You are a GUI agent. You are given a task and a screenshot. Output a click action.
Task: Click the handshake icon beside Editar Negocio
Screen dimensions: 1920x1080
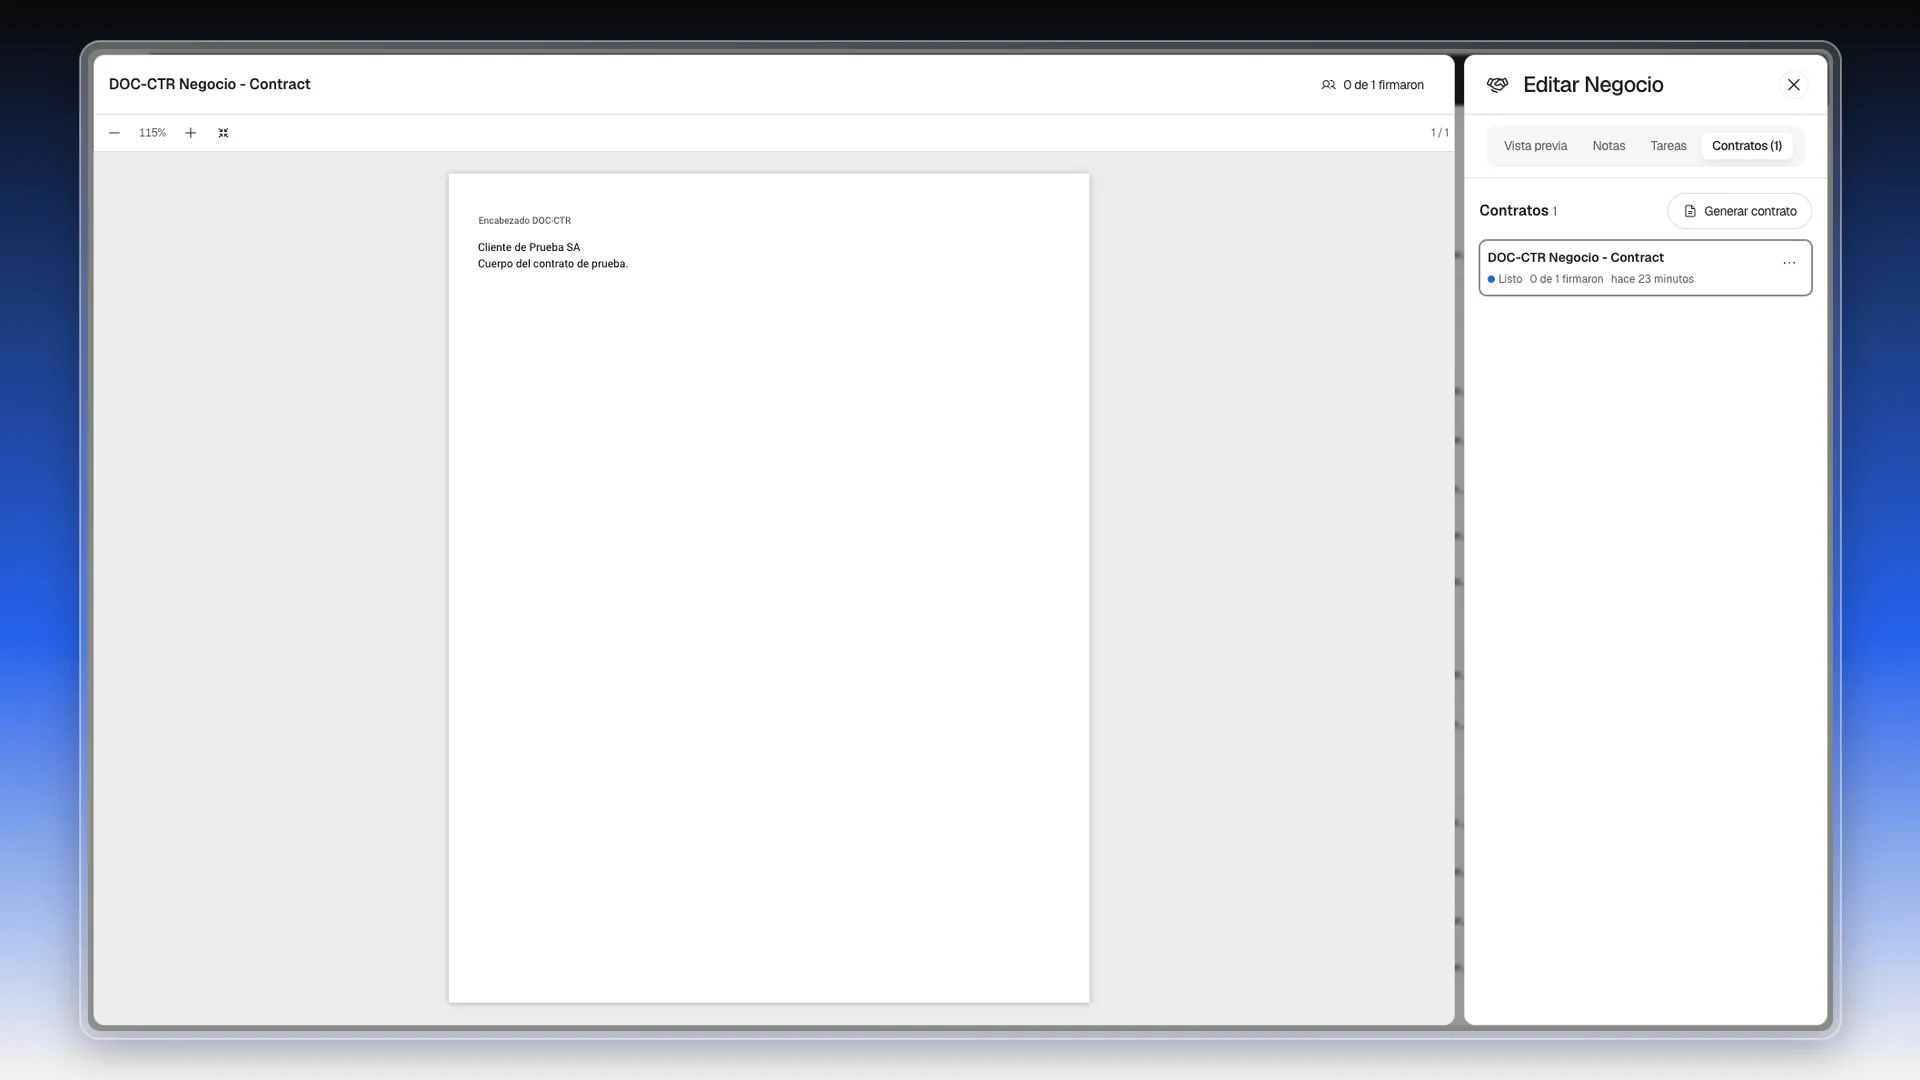click(1497, 85)
